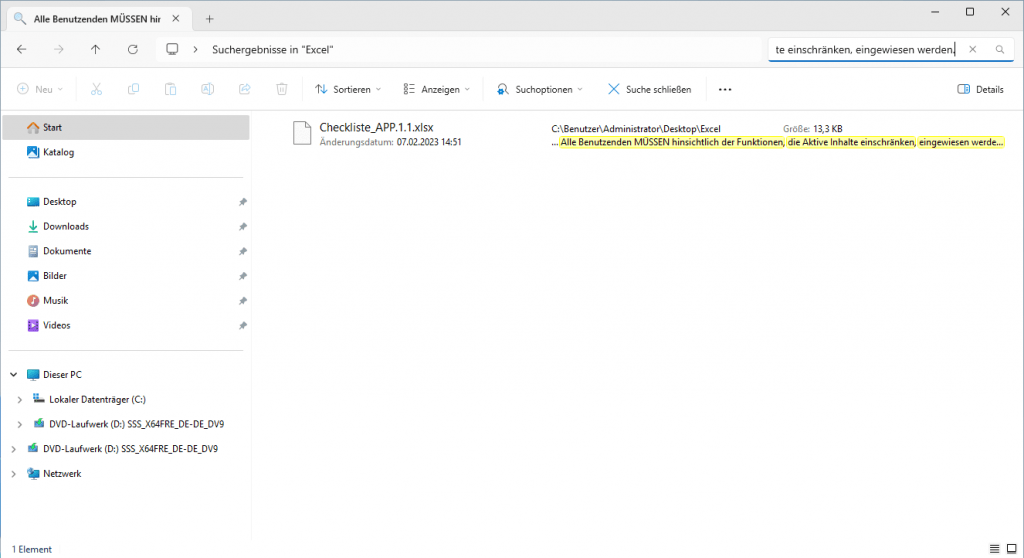The image size is (1024, 558).
Task: Select the Checkliste_APP.1.1.xlsx file
Action: pyautogui.click(x=376, y=127)
